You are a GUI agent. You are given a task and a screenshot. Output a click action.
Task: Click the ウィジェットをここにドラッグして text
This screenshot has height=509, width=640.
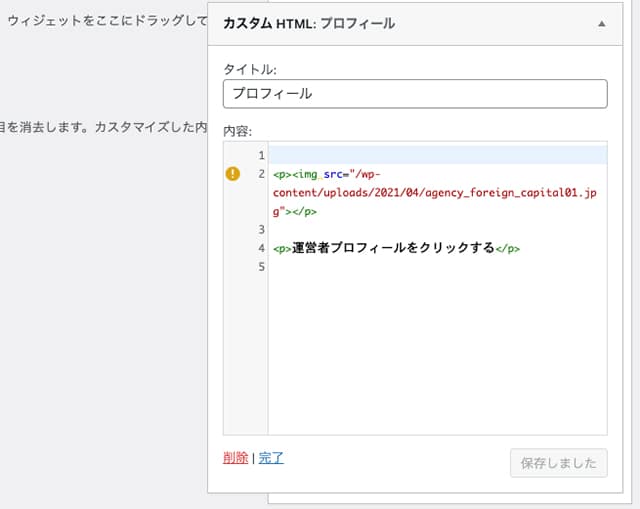(108, 20)
